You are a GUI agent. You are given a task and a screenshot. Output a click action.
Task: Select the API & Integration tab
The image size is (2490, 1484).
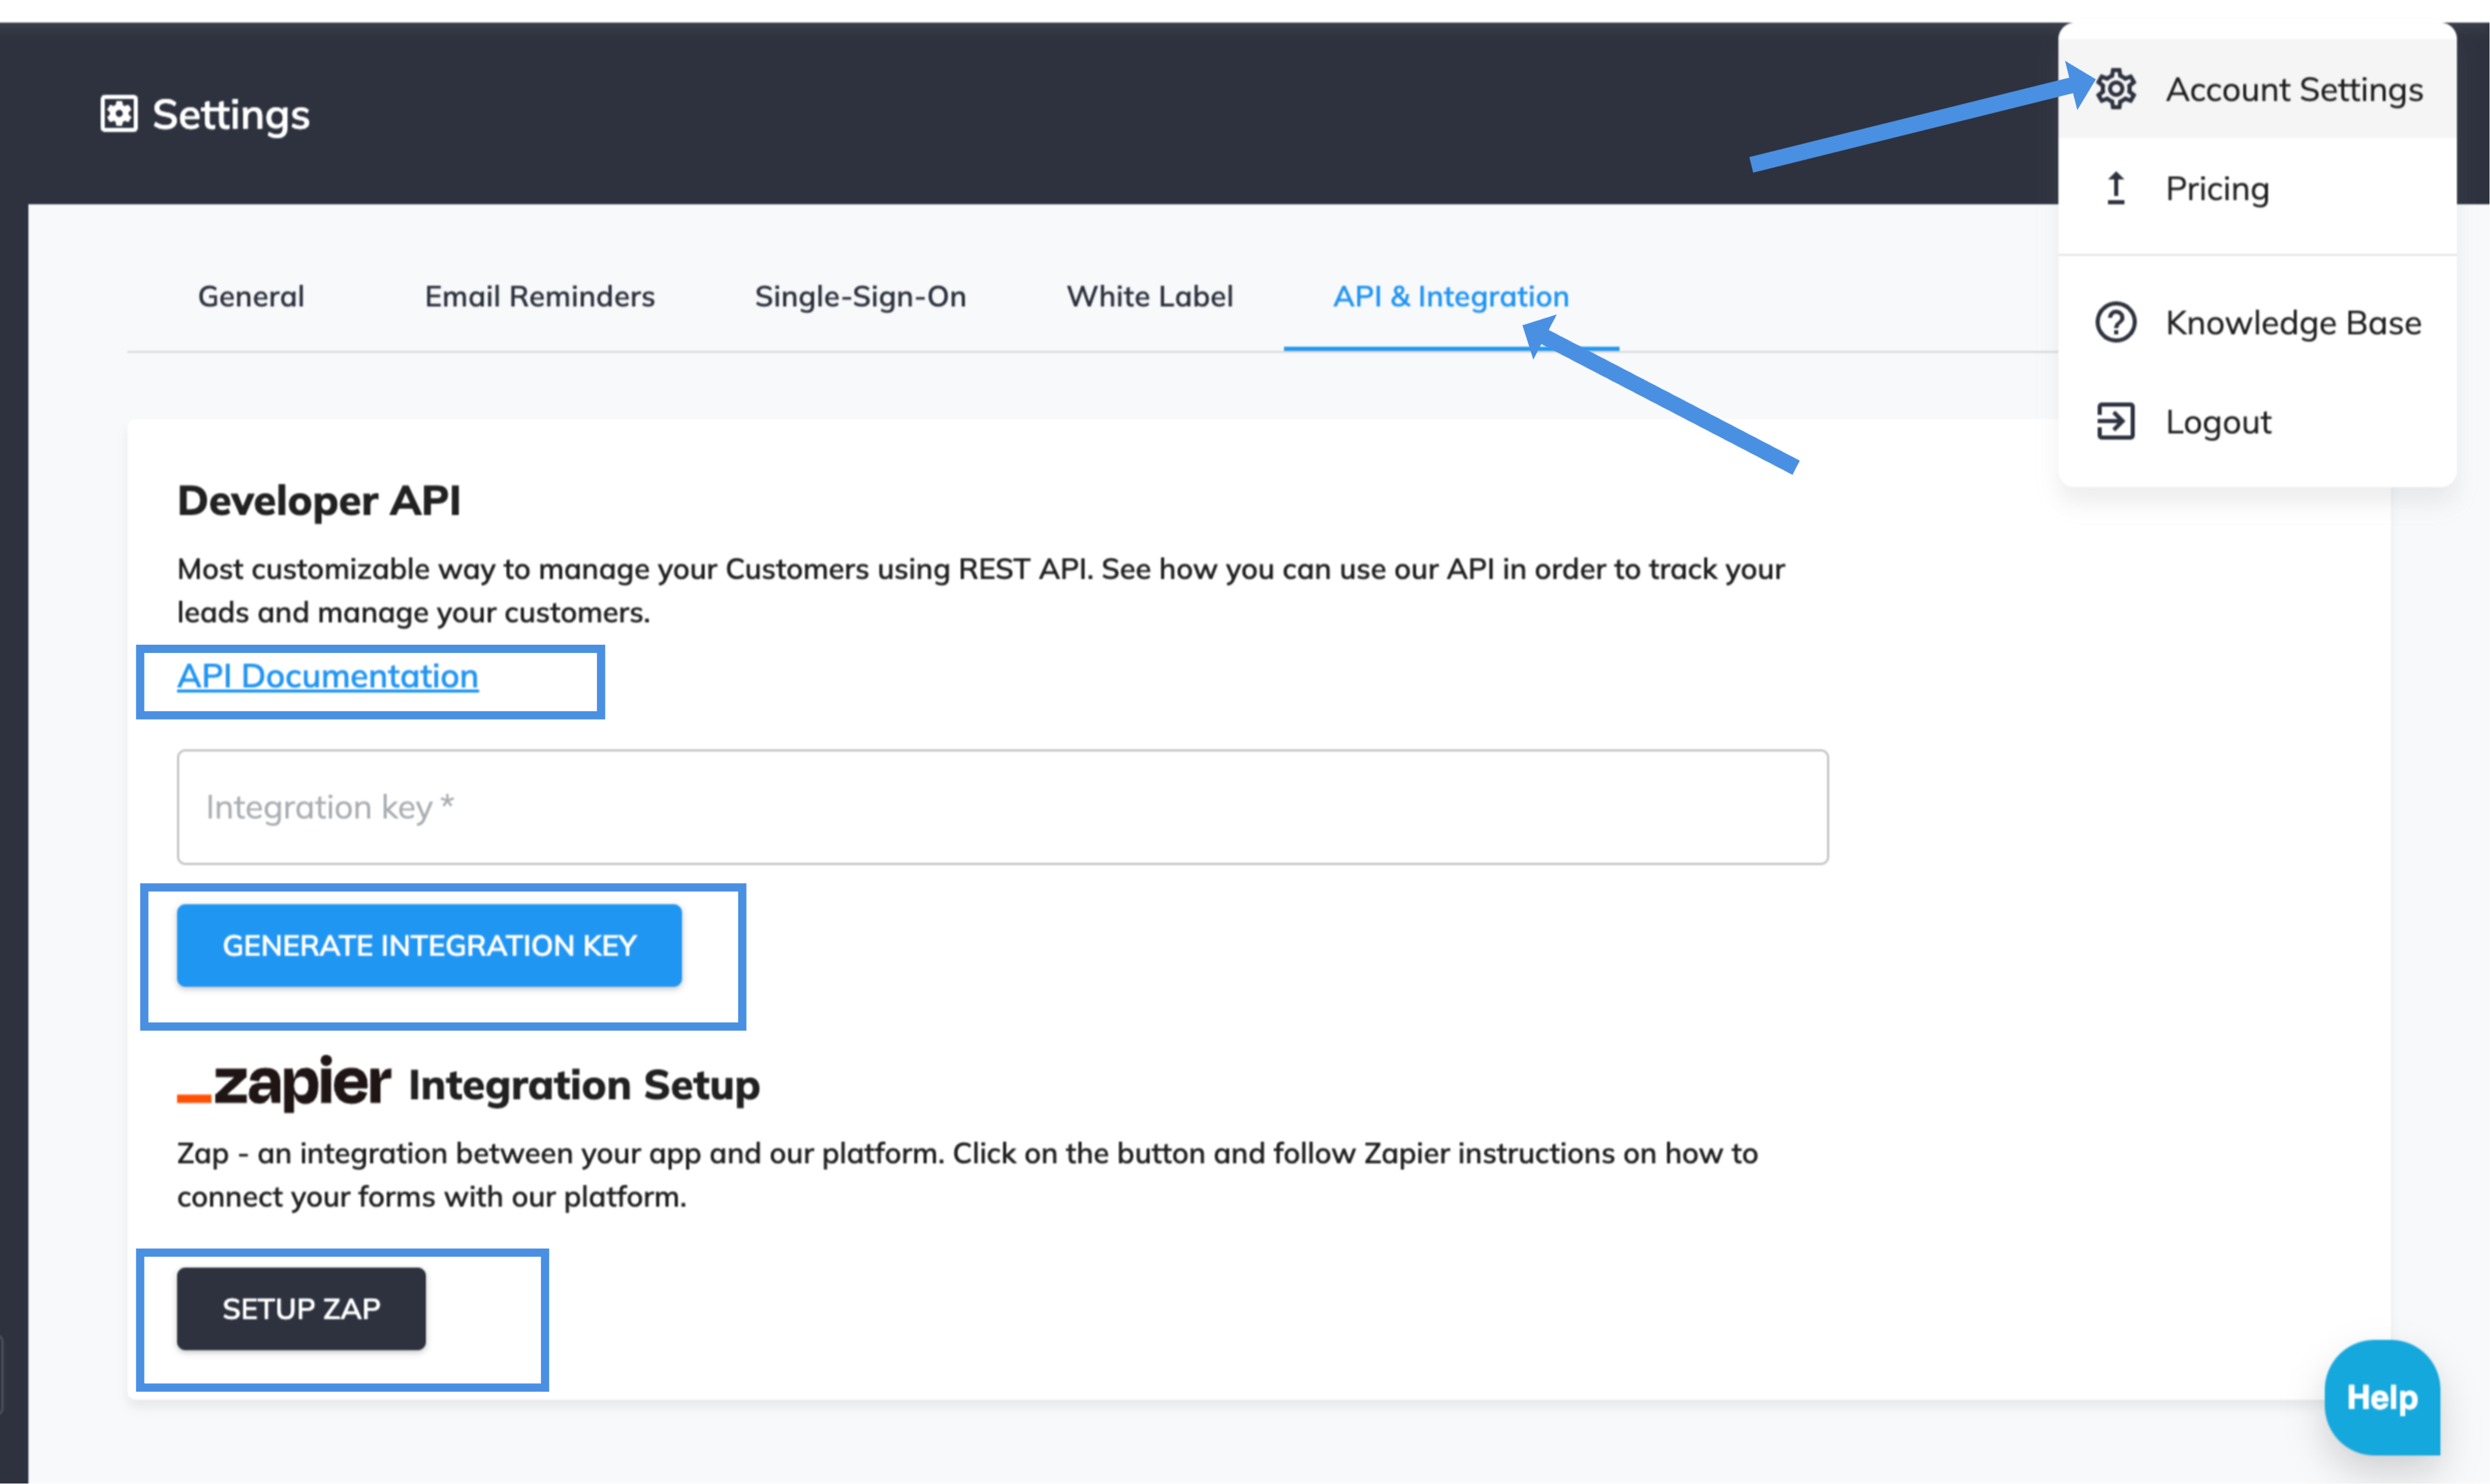click(1451, 296)
